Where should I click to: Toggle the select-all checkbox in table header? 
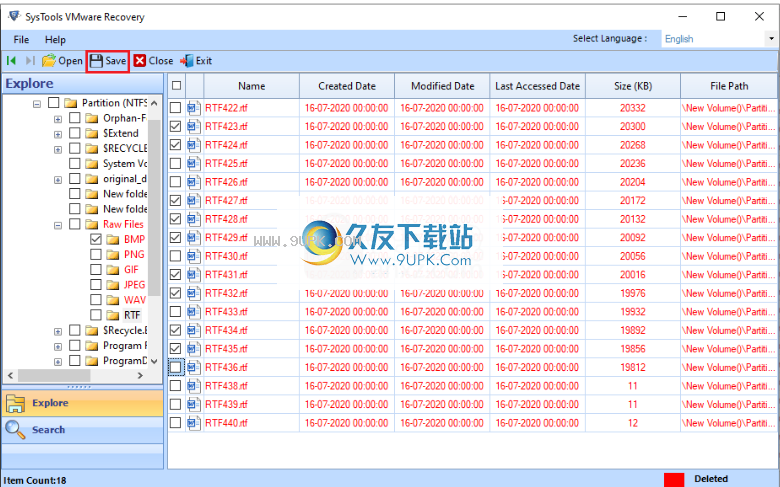[x=176, y=86]
